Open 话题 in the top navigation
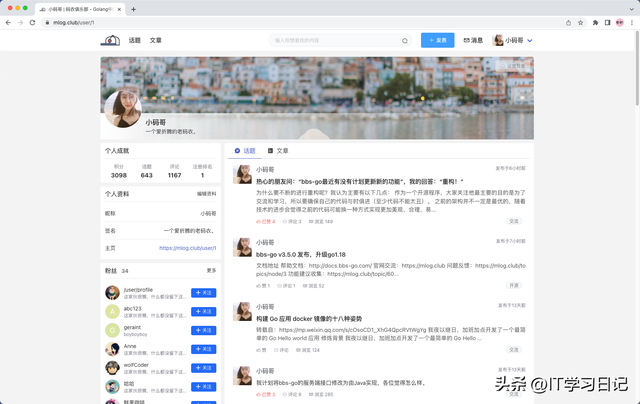This screenshot has height=404, width=640. tap(134, 40)
